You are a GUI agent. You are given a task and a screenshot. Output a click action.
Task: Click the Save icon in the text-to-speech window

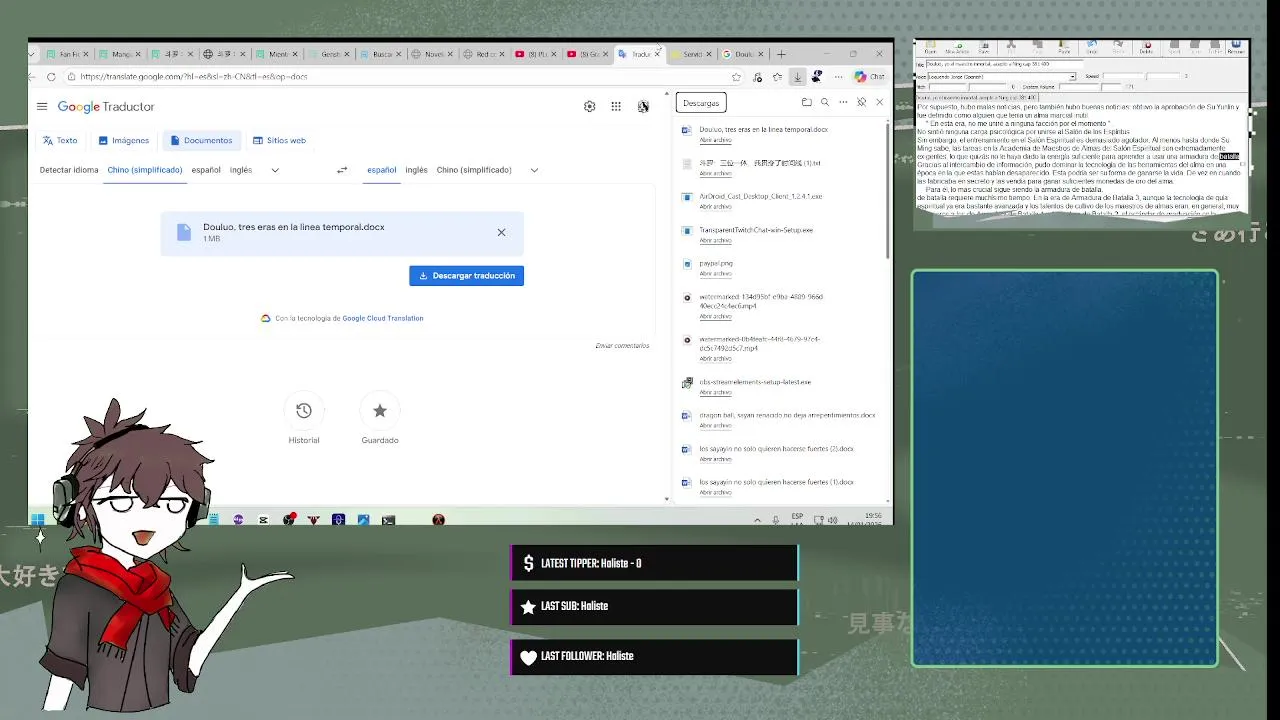pyautogui.click(x=984, y=47)
